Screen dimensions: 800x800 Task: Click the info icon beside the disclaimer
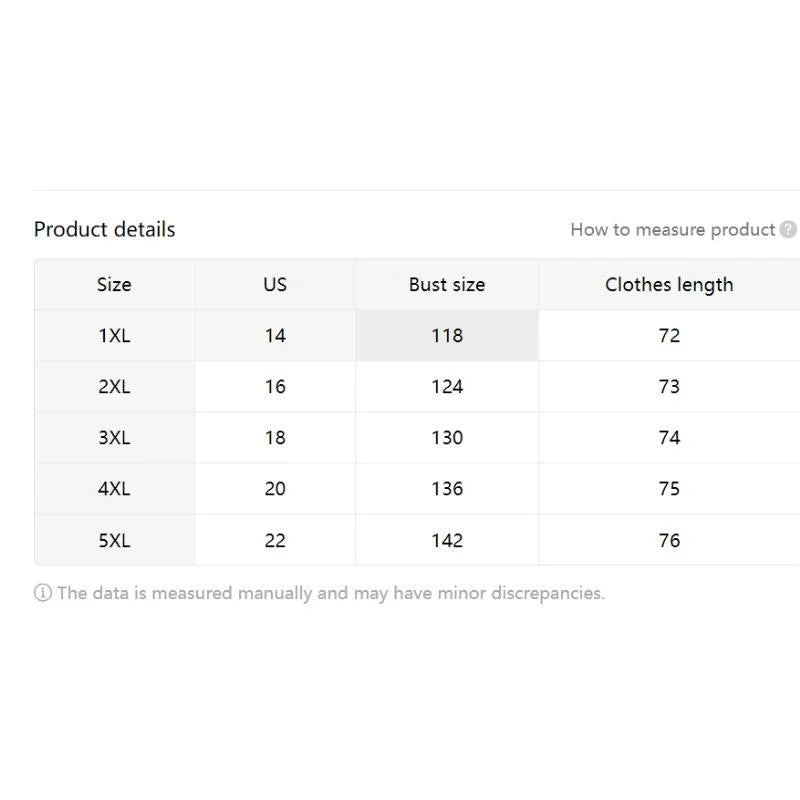[x=43, y=593]
